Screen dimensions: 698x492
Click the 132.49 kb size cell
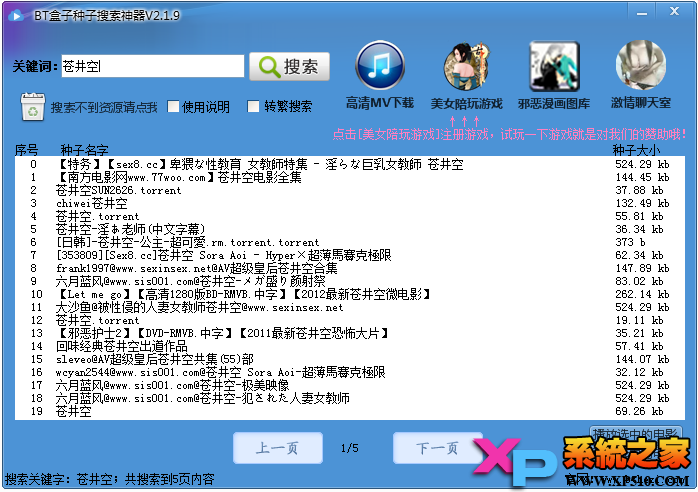click(x=642, y=203)
